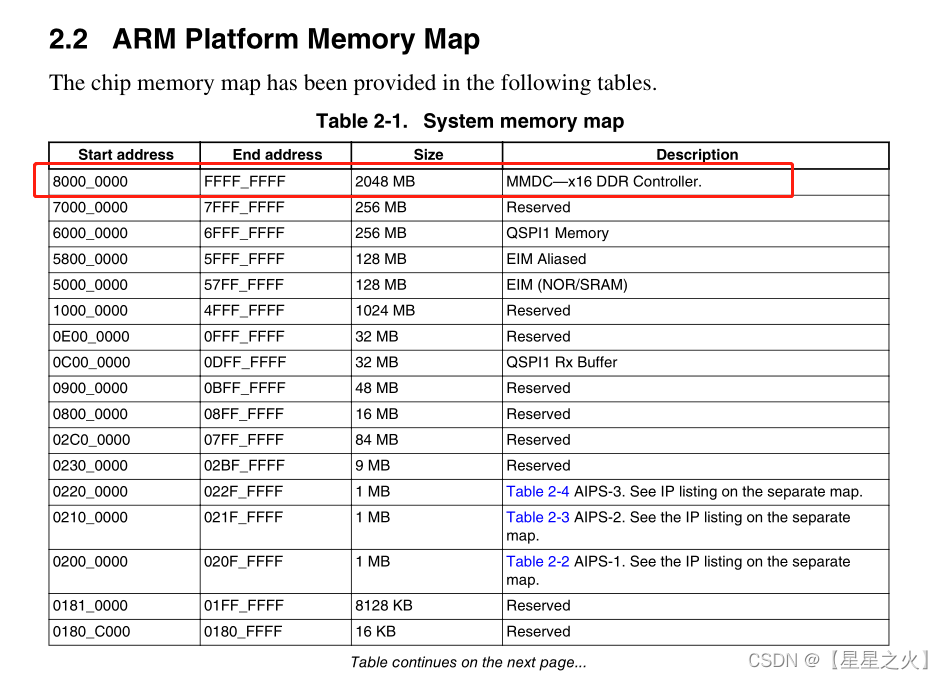Click the 'Description' column header

pos(696,155)
